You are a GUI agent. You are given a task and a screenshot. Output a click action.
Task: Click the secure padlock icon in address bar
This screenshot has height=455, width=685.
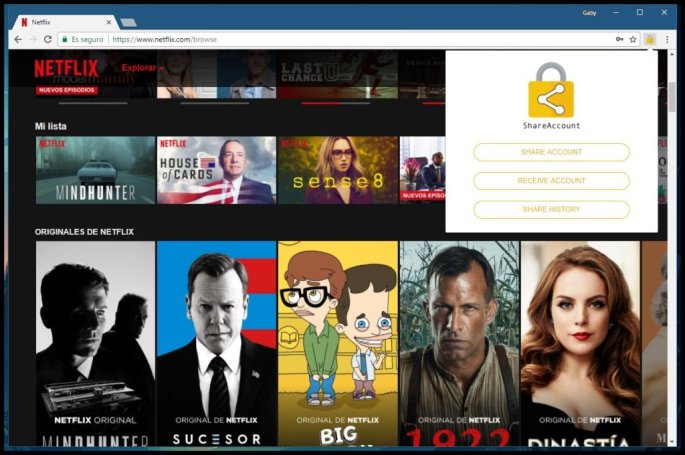click(x=65, y=39)
